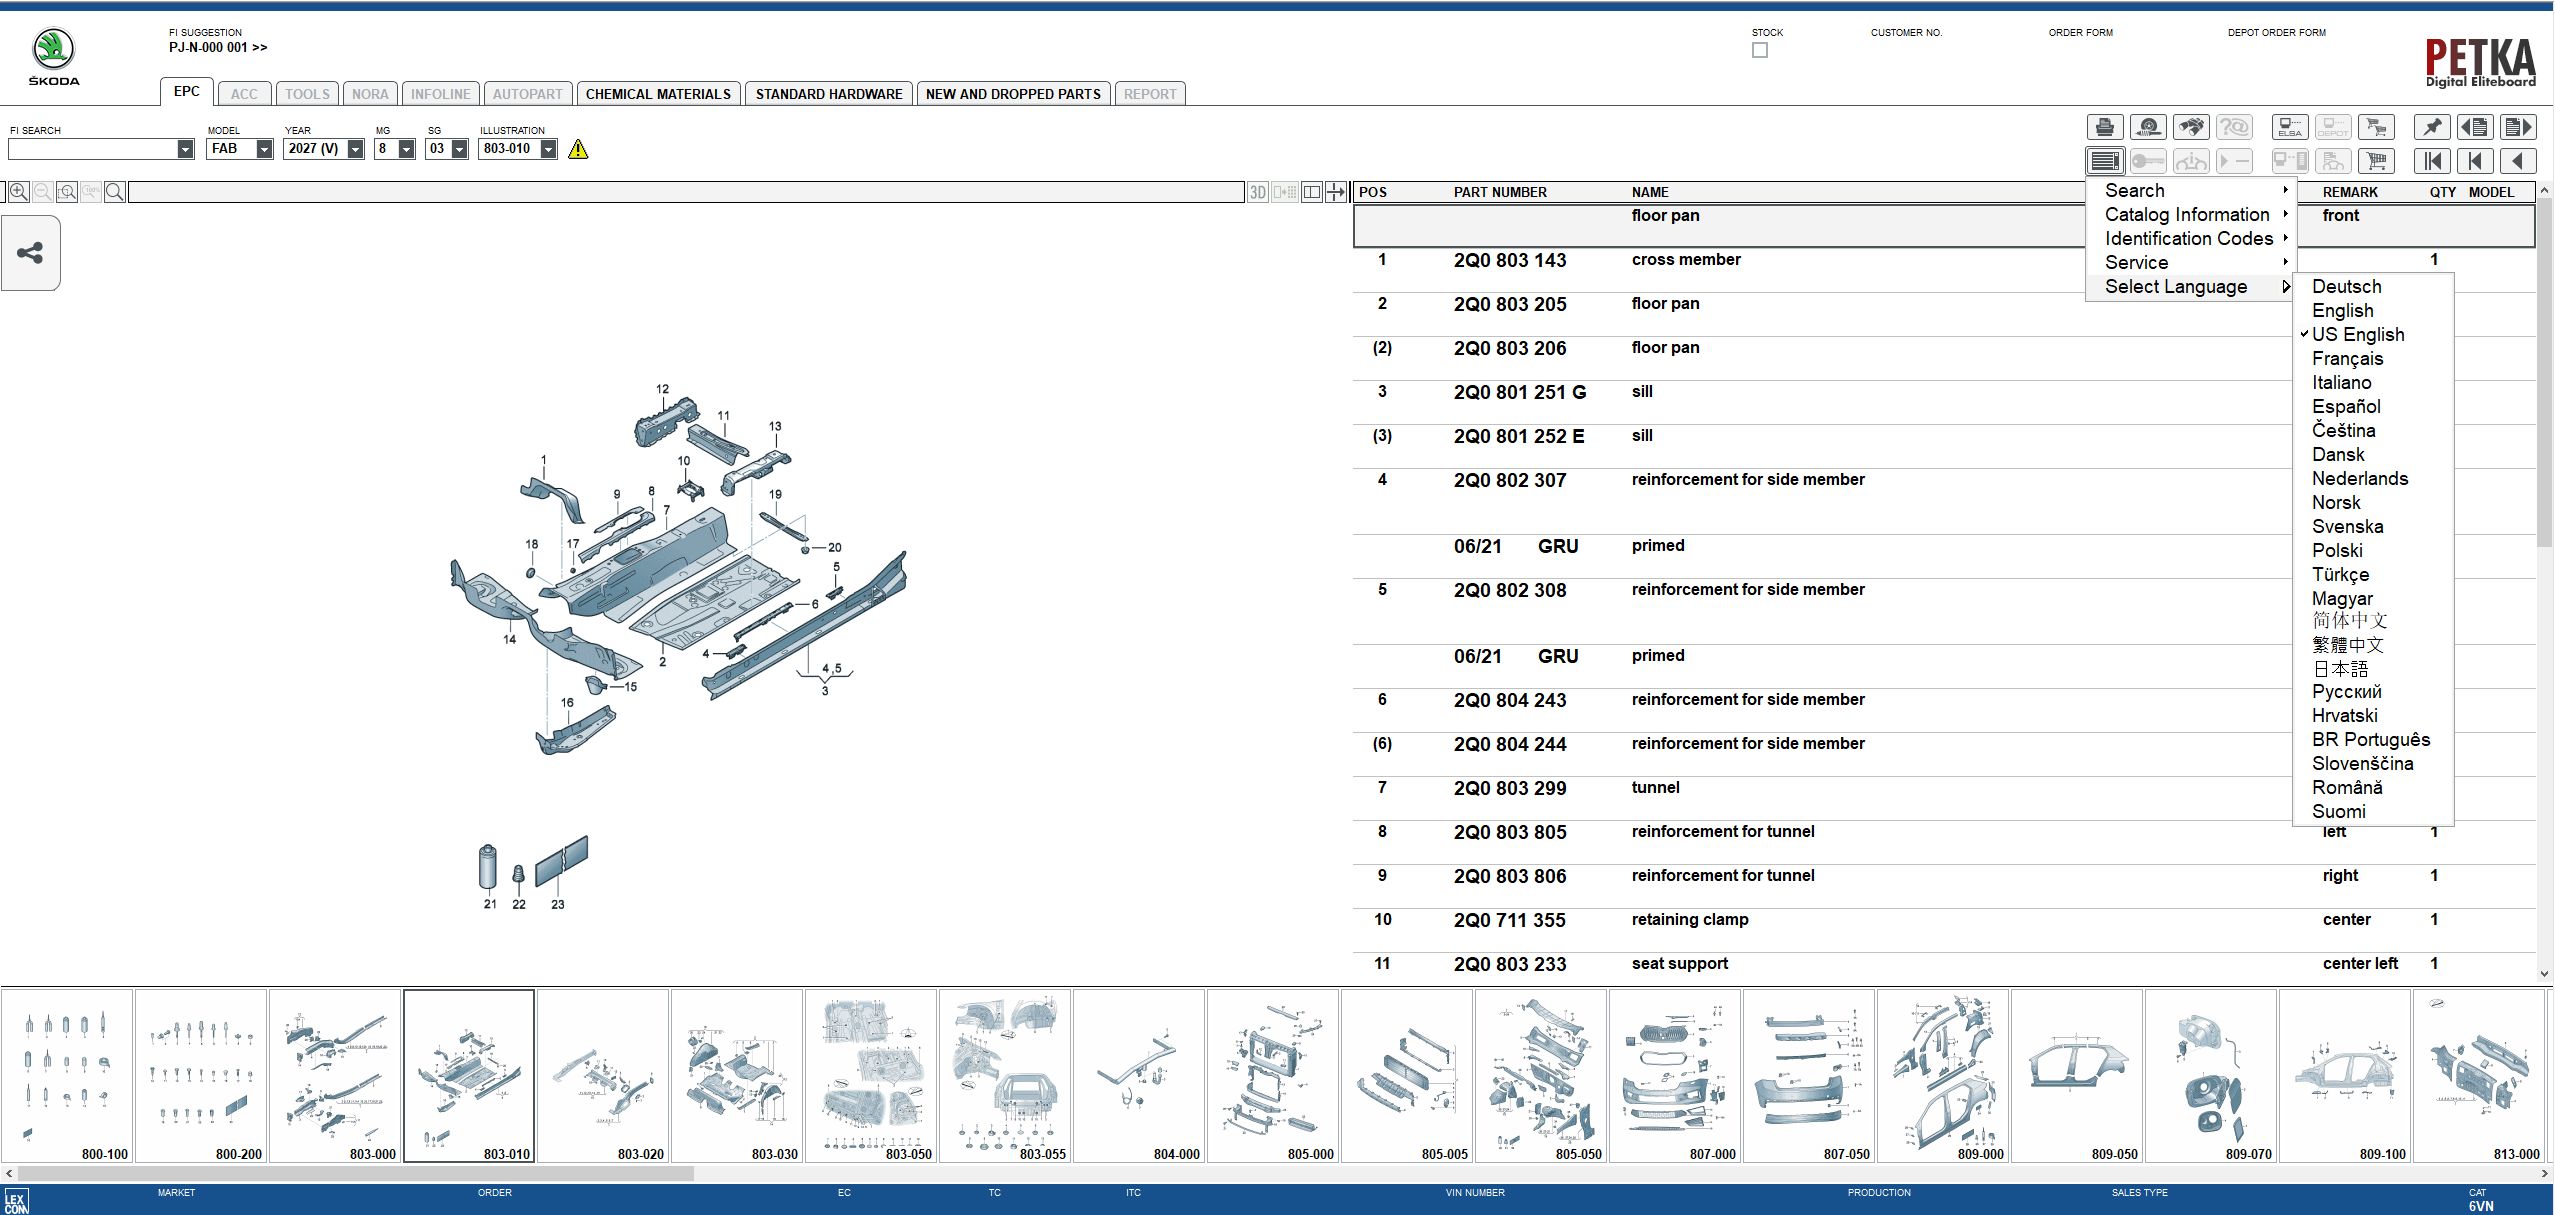Open the NEW AND DROPPED PARTS tab
The width and height of the screenshot is (2555, 1215).
coord(1013,94)
